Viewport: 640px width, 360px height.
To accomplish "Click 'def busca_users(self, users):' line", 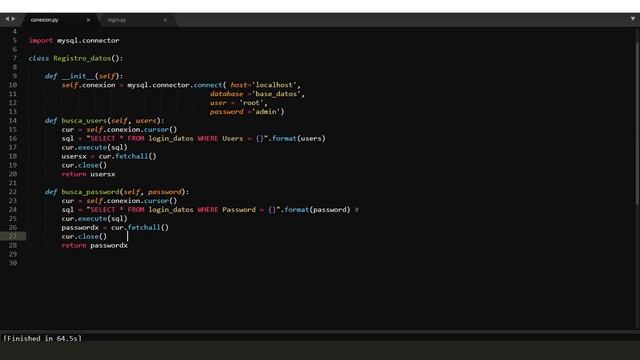I will (104, 120).
